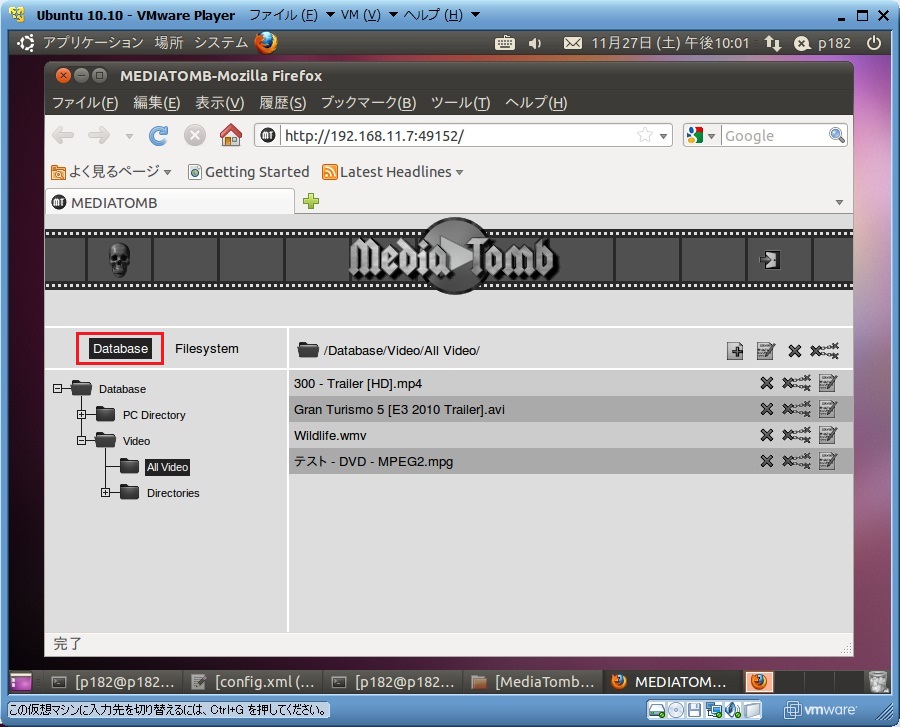Click the volume speaker icon in panel

click(535, 43)
